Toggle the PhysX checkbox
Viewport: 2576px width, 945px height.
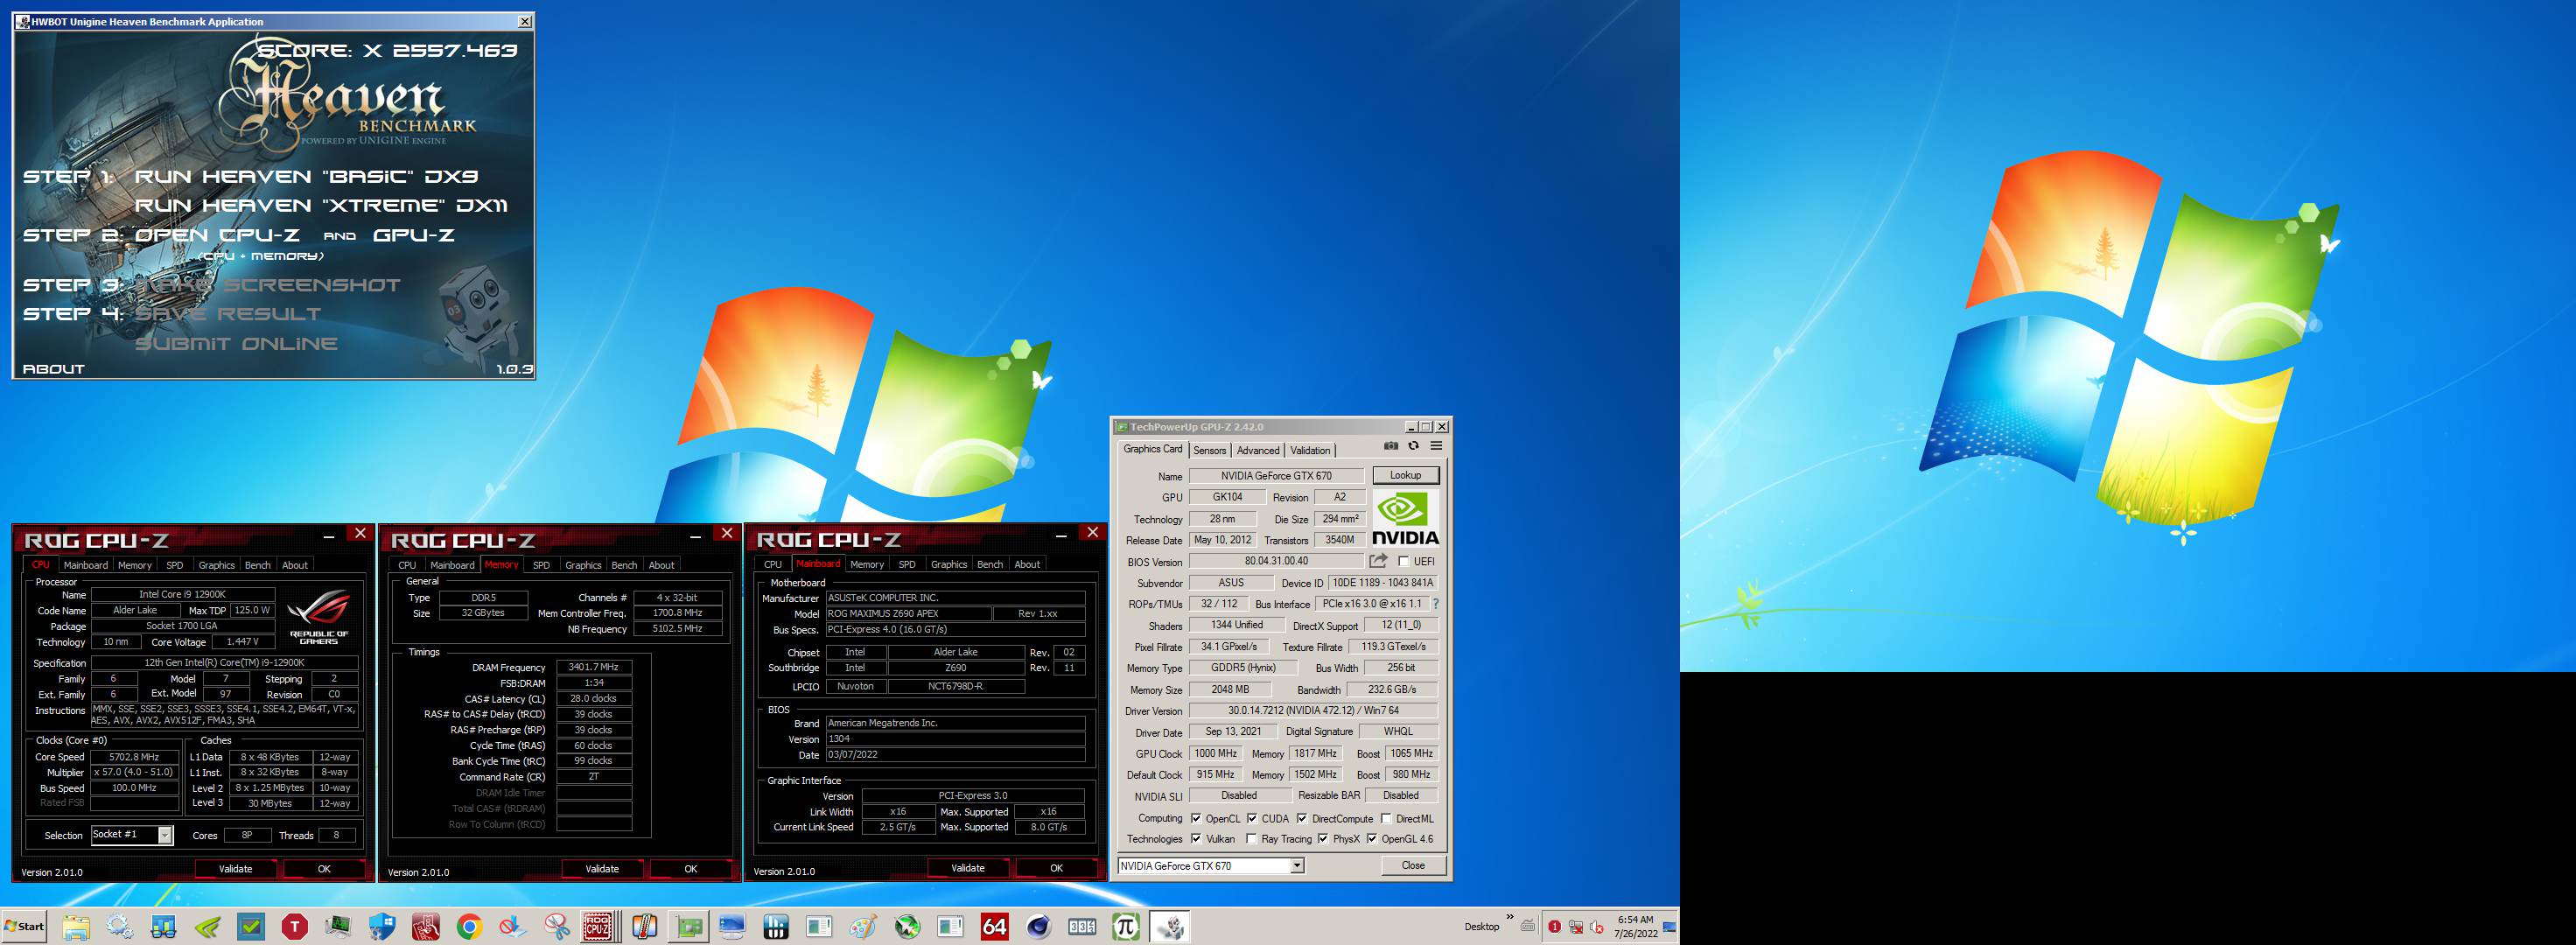pyautogui.click(x=1323, y=839)
